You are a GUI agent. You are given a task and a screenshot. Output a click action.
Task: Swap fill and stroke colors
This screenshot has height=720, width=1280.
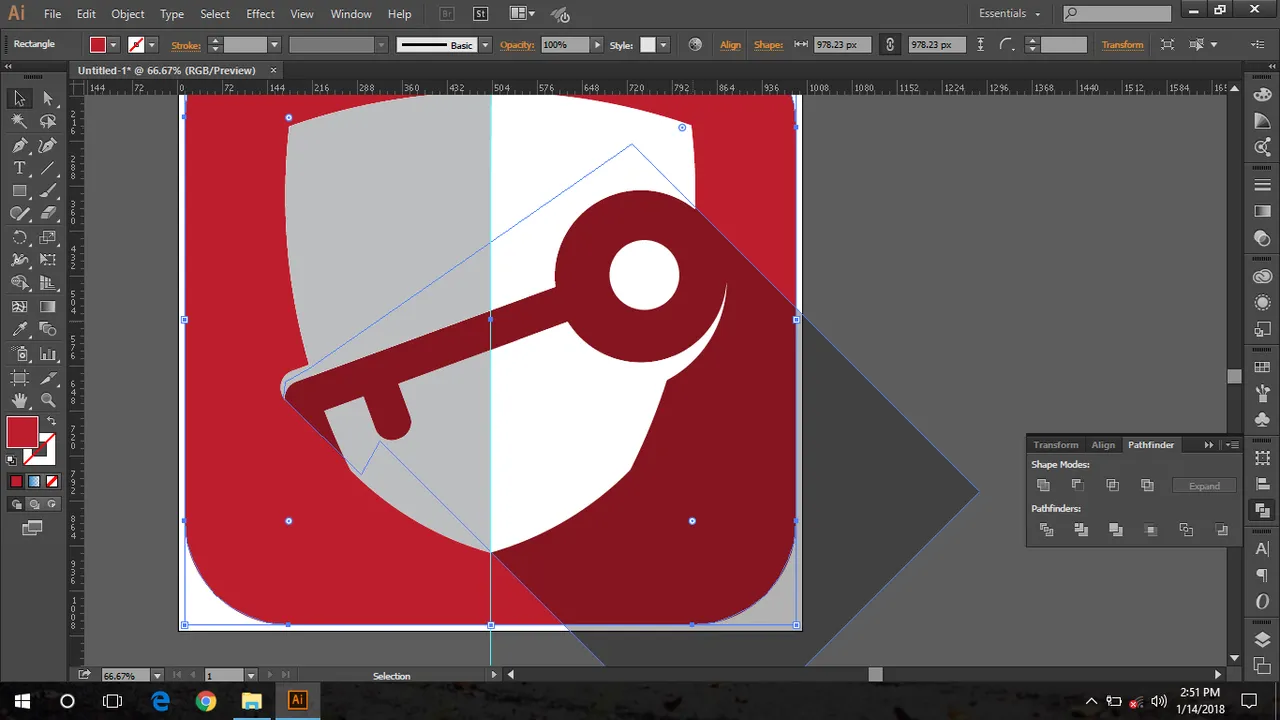(x=51, y=421)
